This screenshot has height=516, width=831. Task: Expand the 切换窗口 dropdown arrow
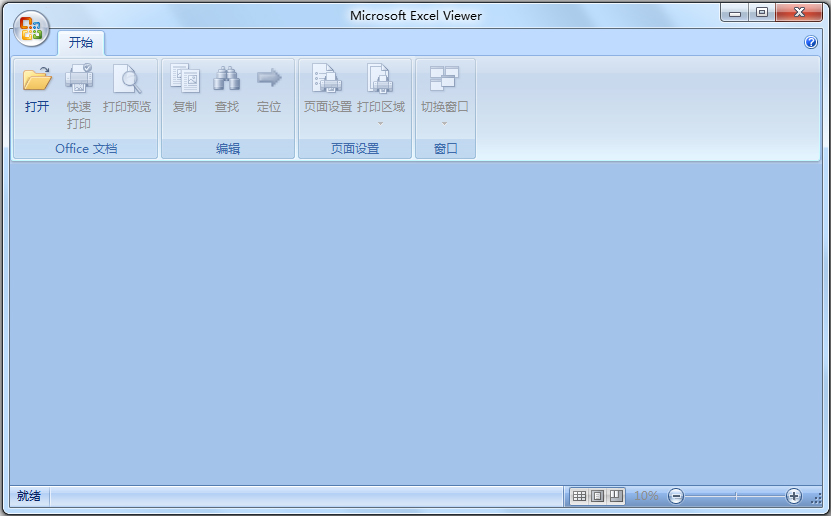point(444,123)
